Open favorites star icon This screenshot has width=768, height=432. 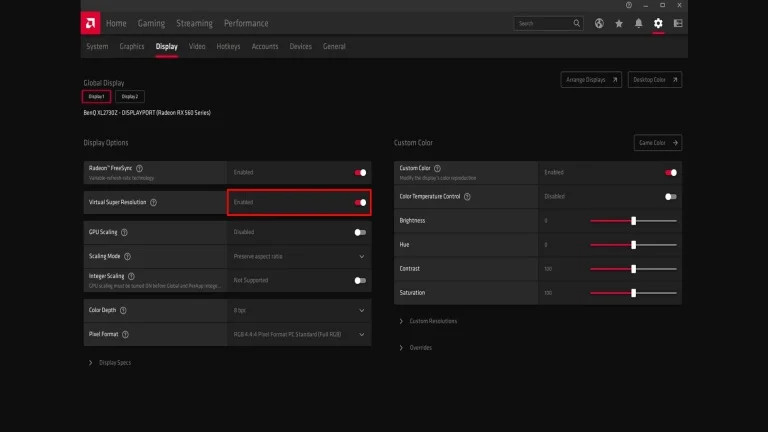point(619,23)
